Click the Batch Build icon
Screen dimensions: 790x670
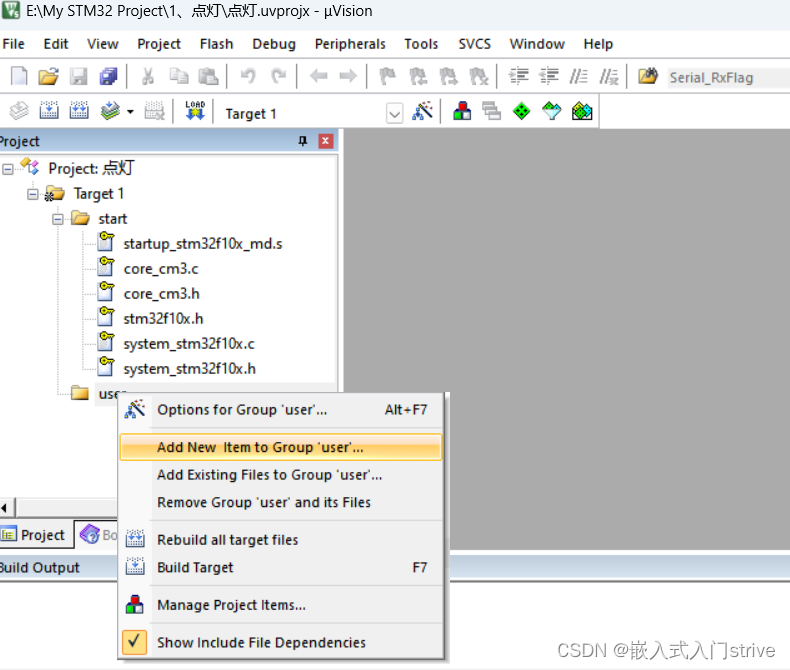(110, 111)
